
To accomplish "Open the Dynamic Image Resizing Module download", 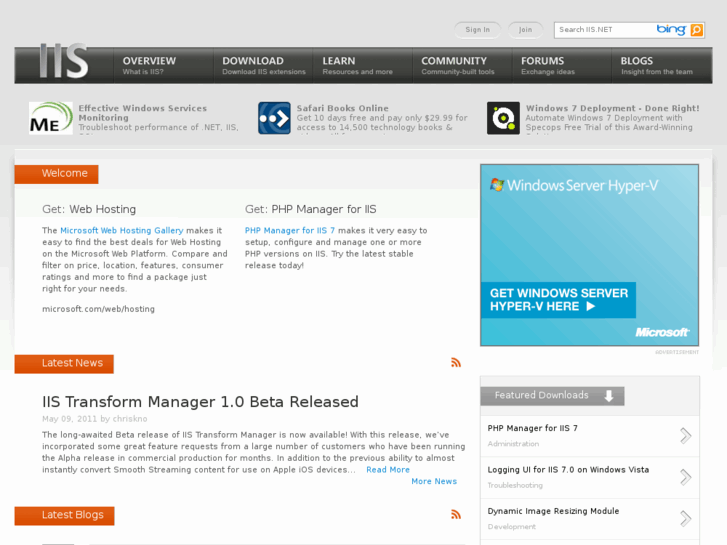I will [x=553, y=511].
